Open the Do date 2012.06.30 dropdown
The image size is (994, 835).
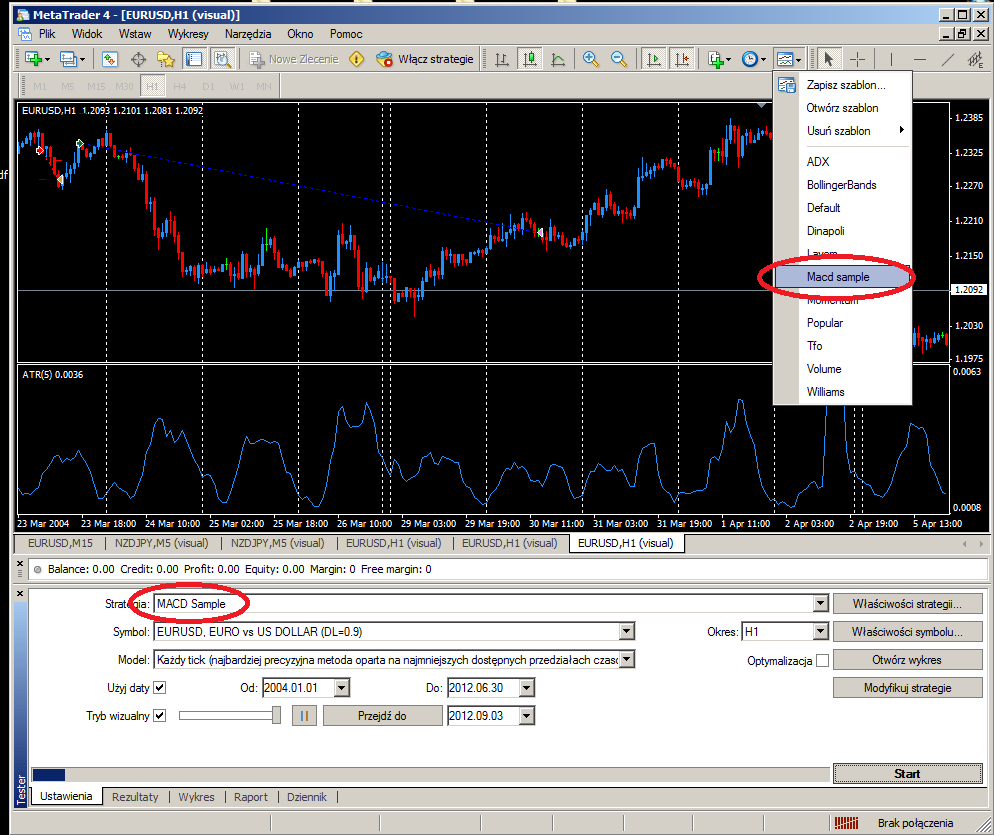(x=527, y=687)
